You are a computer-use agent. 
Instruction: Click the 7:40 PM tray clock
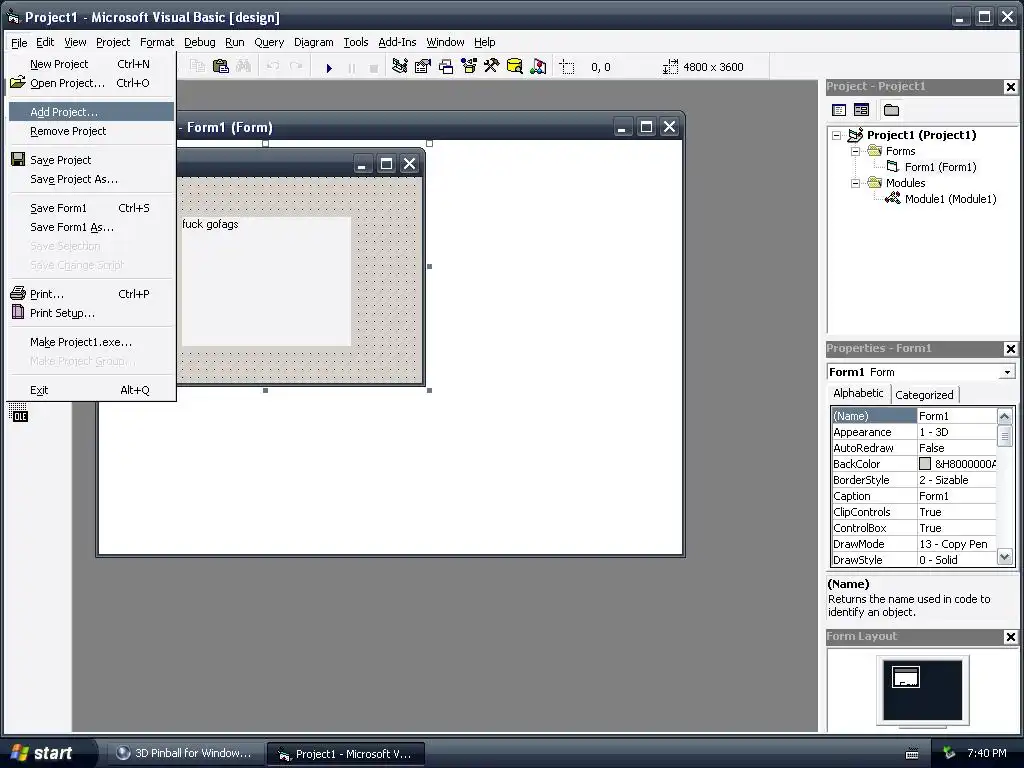point(987,753)
